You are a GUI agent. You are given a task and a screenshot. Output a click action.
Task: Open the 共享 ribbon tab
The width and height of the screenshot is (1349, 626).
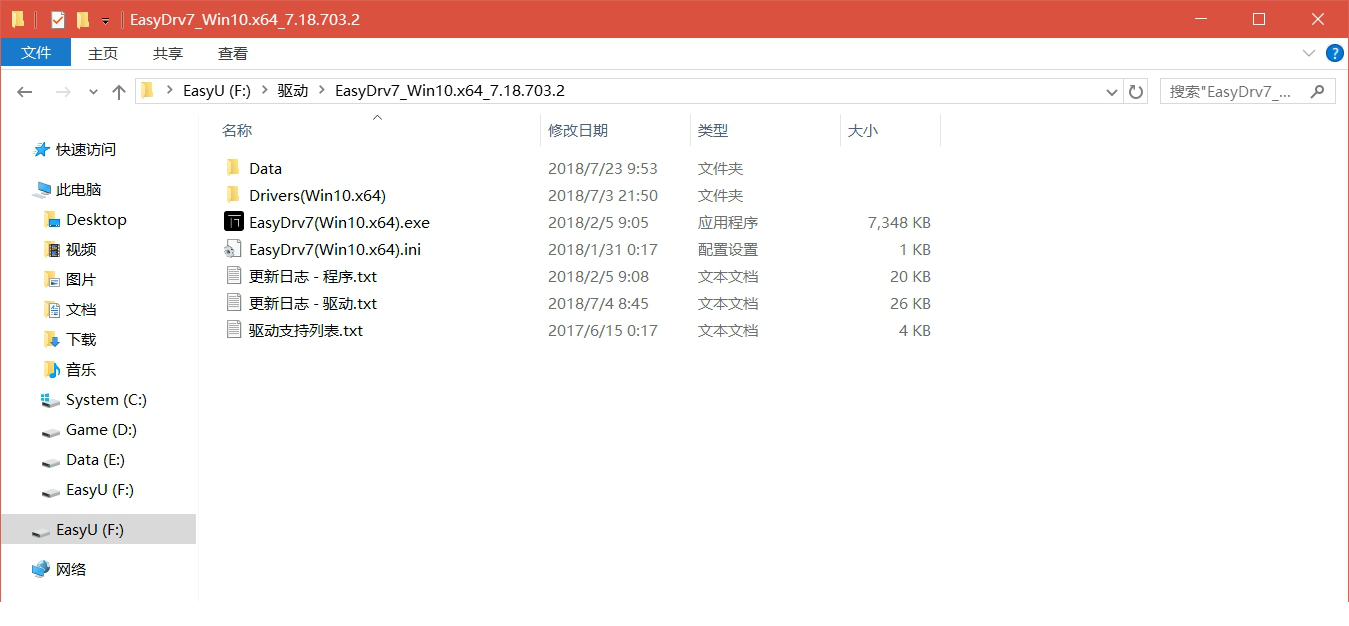pos(168,53)
